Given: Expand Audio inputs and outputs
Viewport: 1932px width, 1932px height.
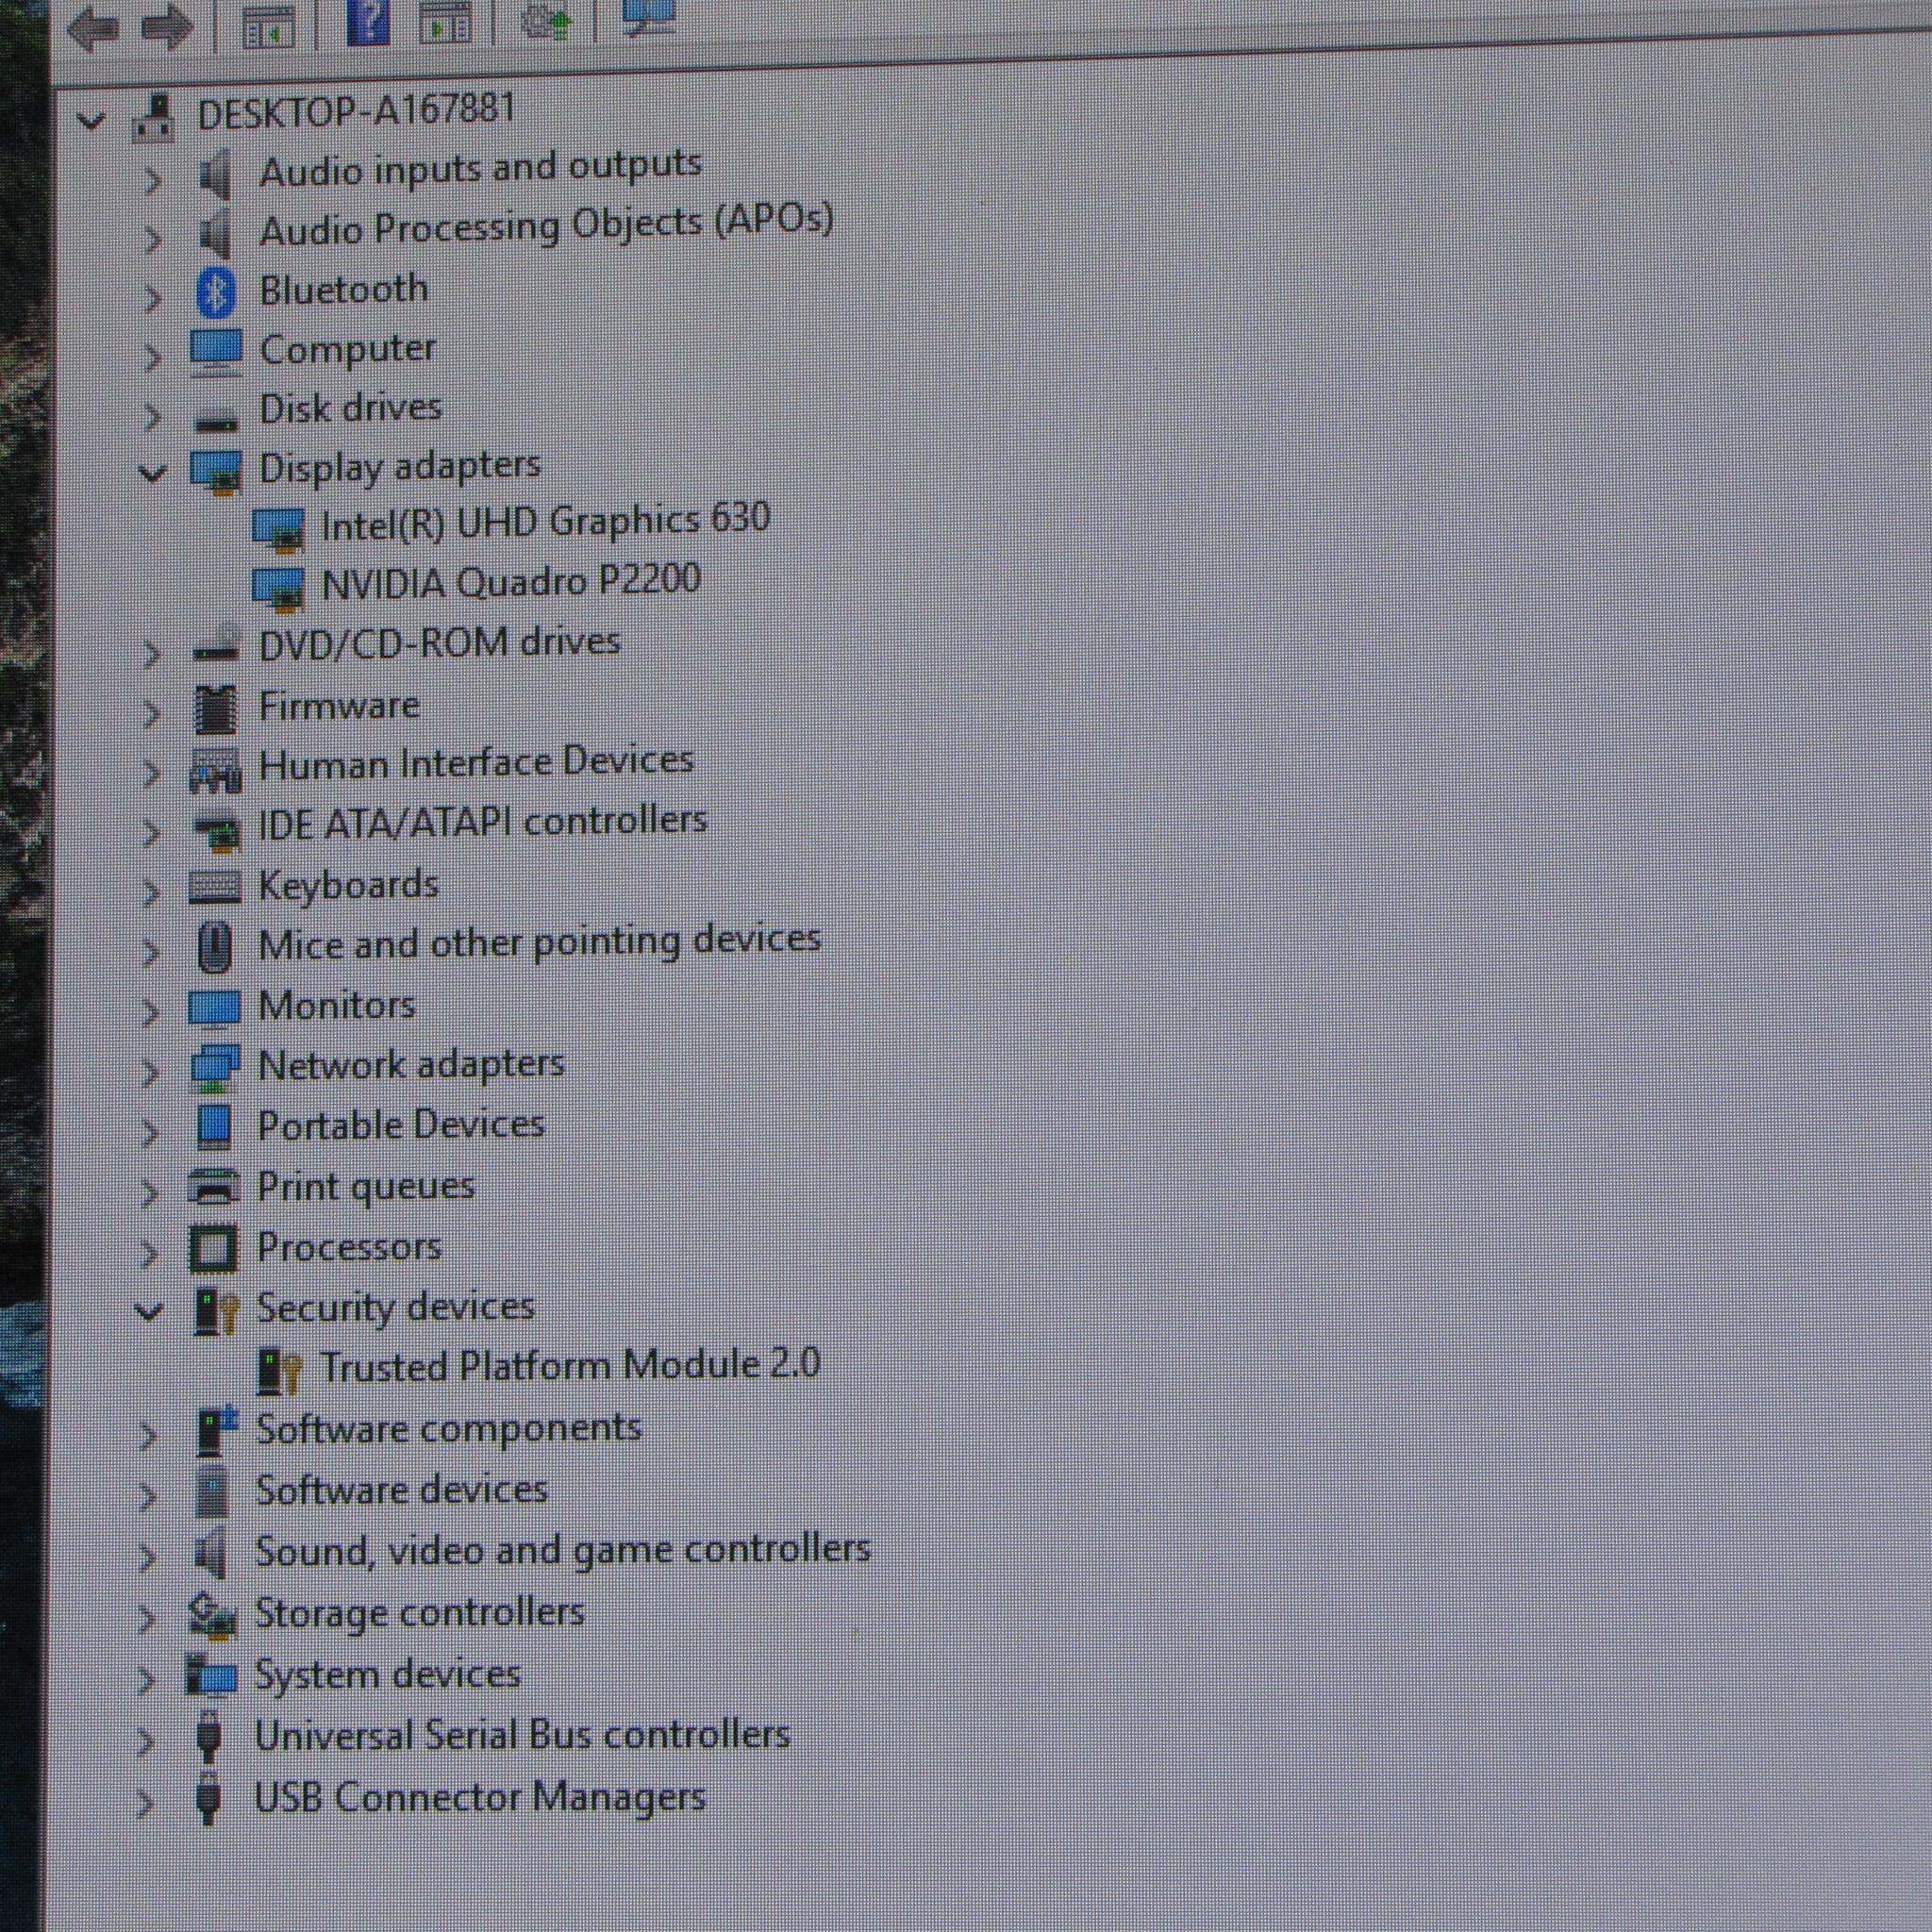Looking at the screenshot, I should [152, 180].
